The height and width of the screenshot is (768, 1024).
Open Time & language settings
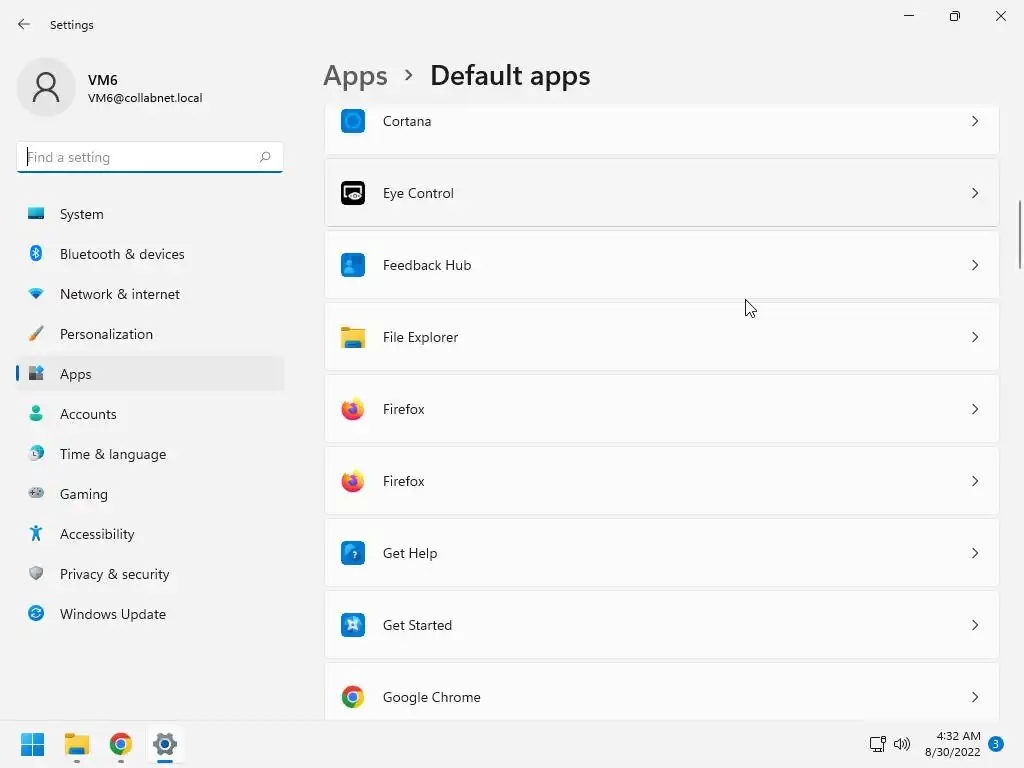point(150,454)
